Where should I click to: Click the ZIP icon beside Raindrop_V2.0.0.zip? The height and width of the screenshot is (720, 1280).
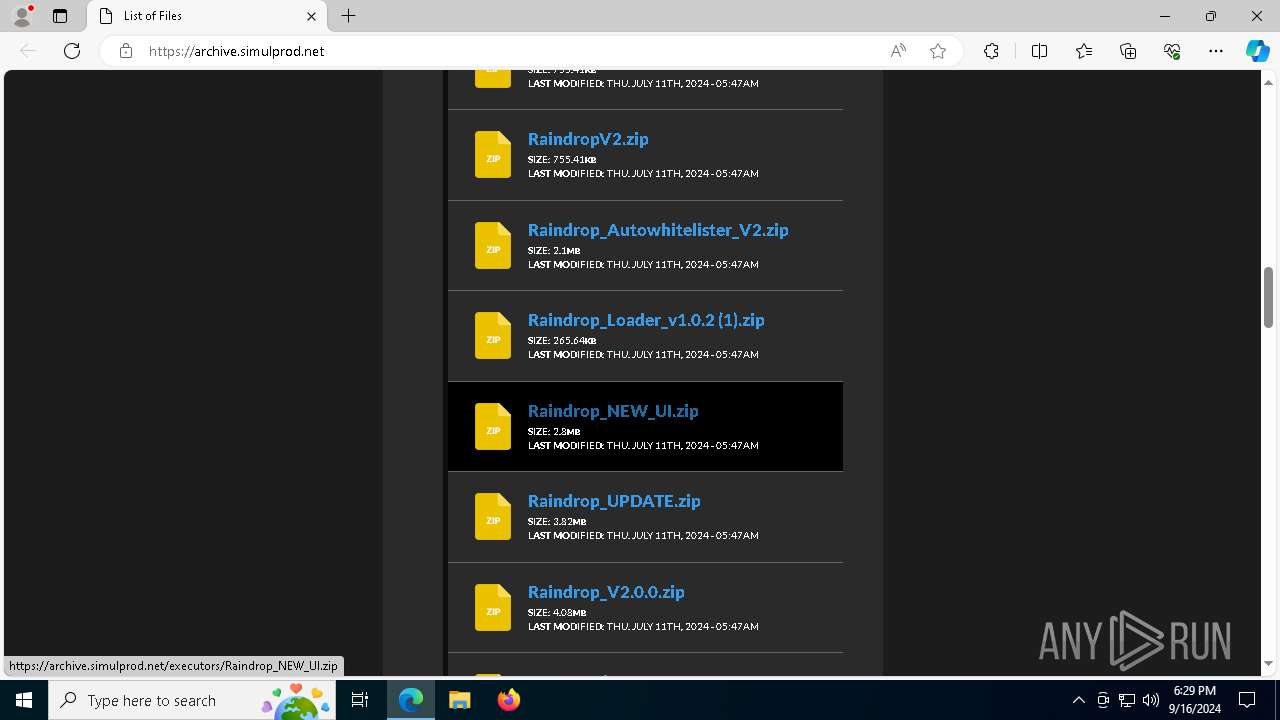[493, 608]
